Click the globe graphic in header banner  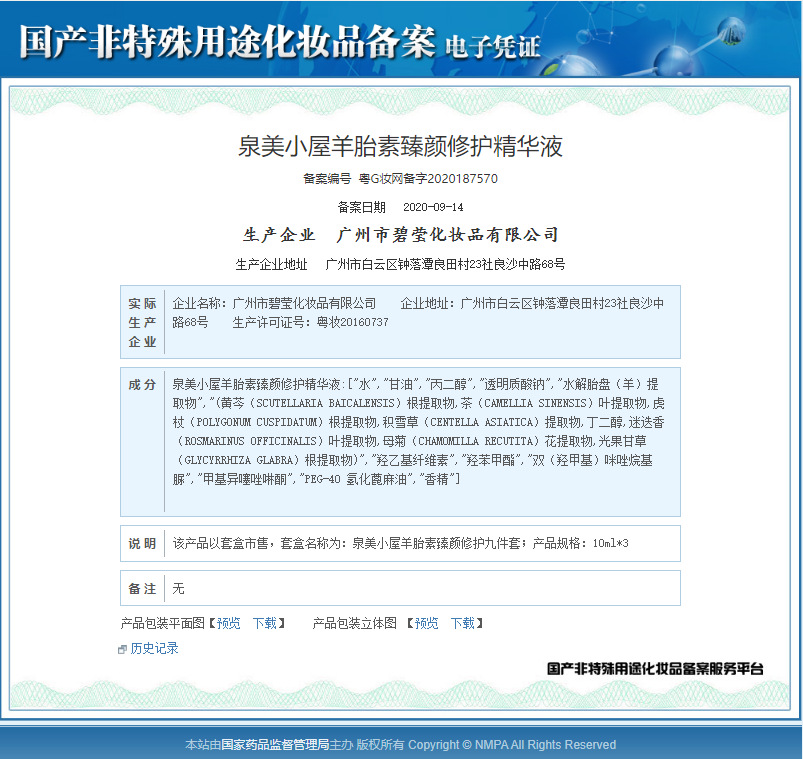[x=731, y=32]
